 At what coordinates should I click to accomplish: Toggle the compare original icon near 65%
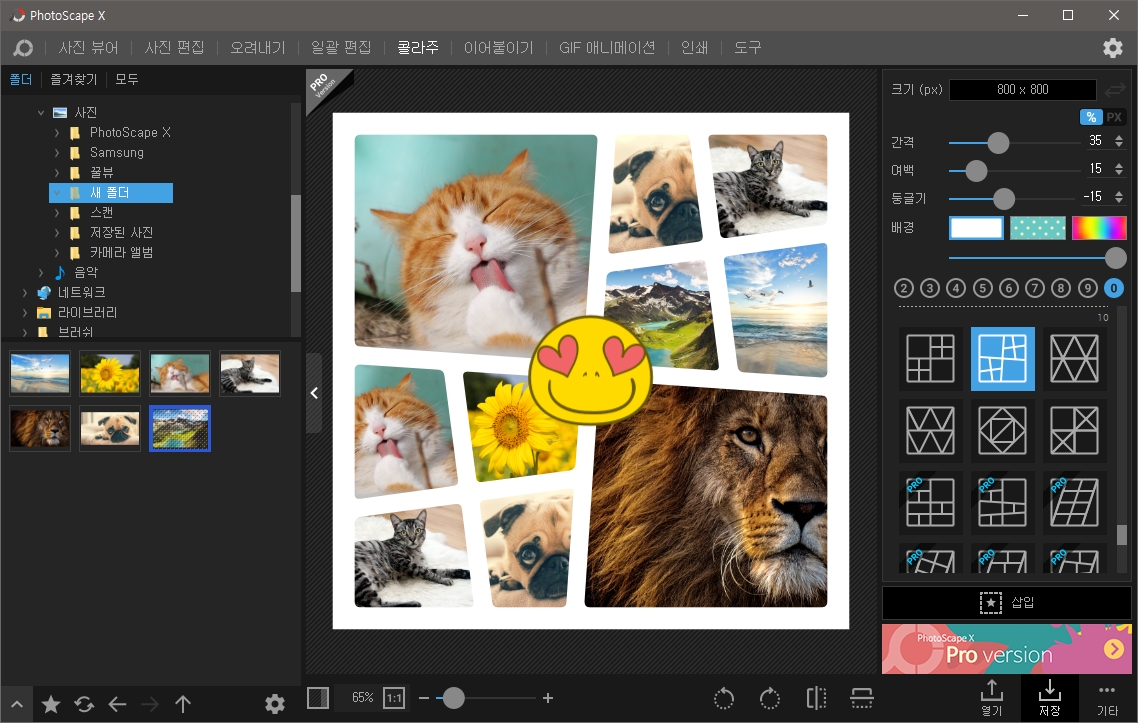(318, 698)
